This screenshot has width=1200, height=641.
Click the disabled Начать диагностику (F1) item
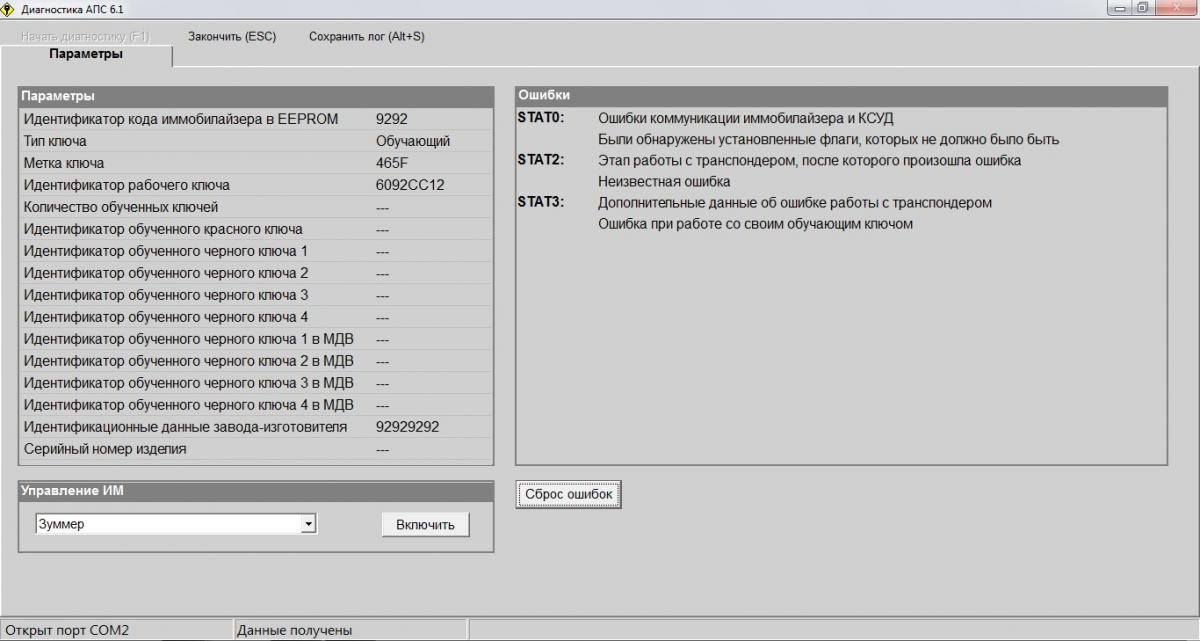pos(85,36)
